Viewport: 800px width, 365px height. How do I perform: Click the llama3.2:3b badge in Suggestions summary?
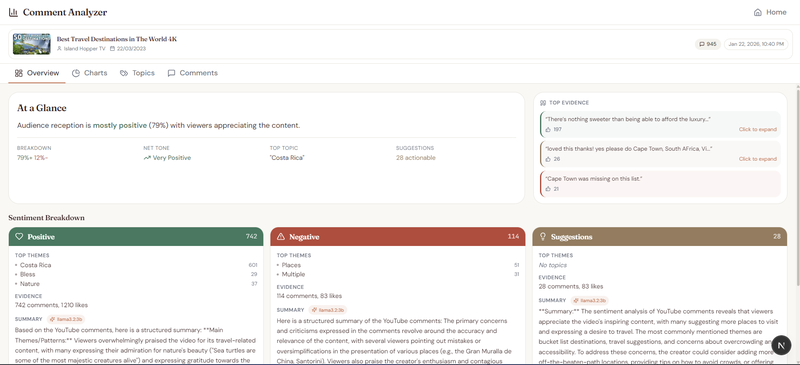coord(589,301)
